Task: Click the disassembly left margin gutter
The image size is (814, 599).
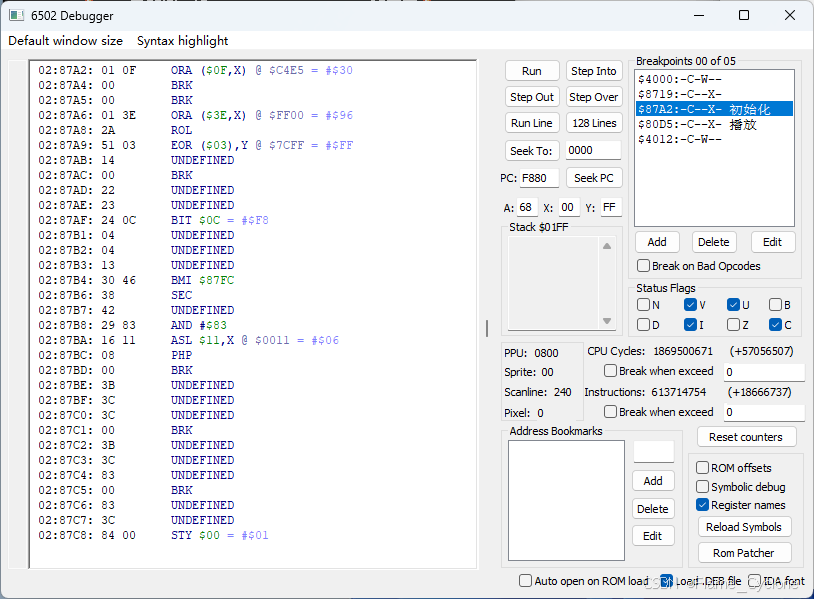Action: pos(19,314)
